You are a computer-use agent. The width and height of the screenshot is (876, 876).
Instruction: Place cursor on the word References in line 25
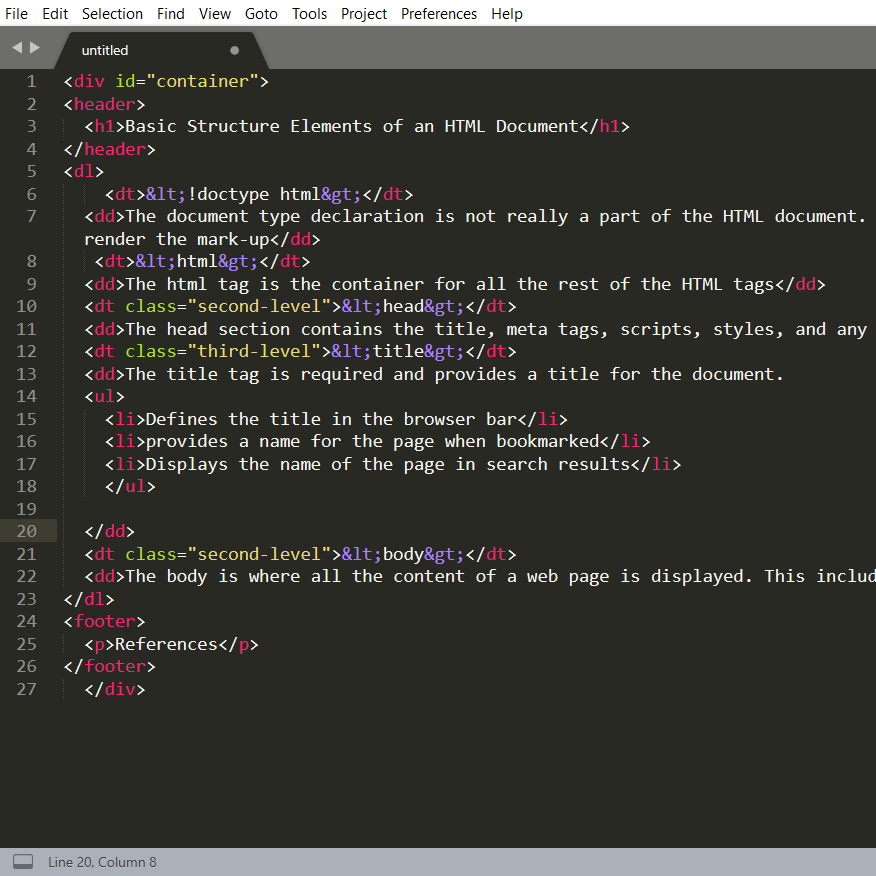[166, 644]
